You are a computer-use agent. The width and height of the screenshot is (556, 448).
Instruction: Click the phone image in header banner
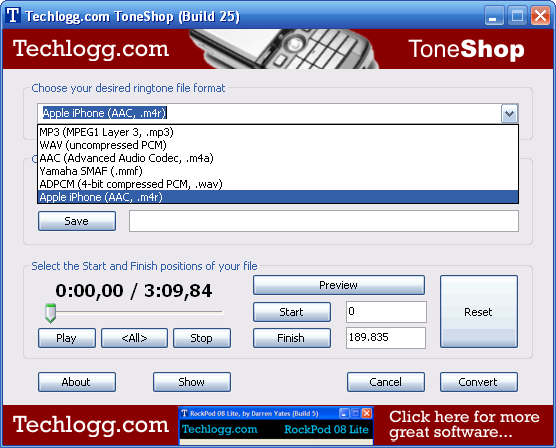pyautogui.click(x=284, y=49)
